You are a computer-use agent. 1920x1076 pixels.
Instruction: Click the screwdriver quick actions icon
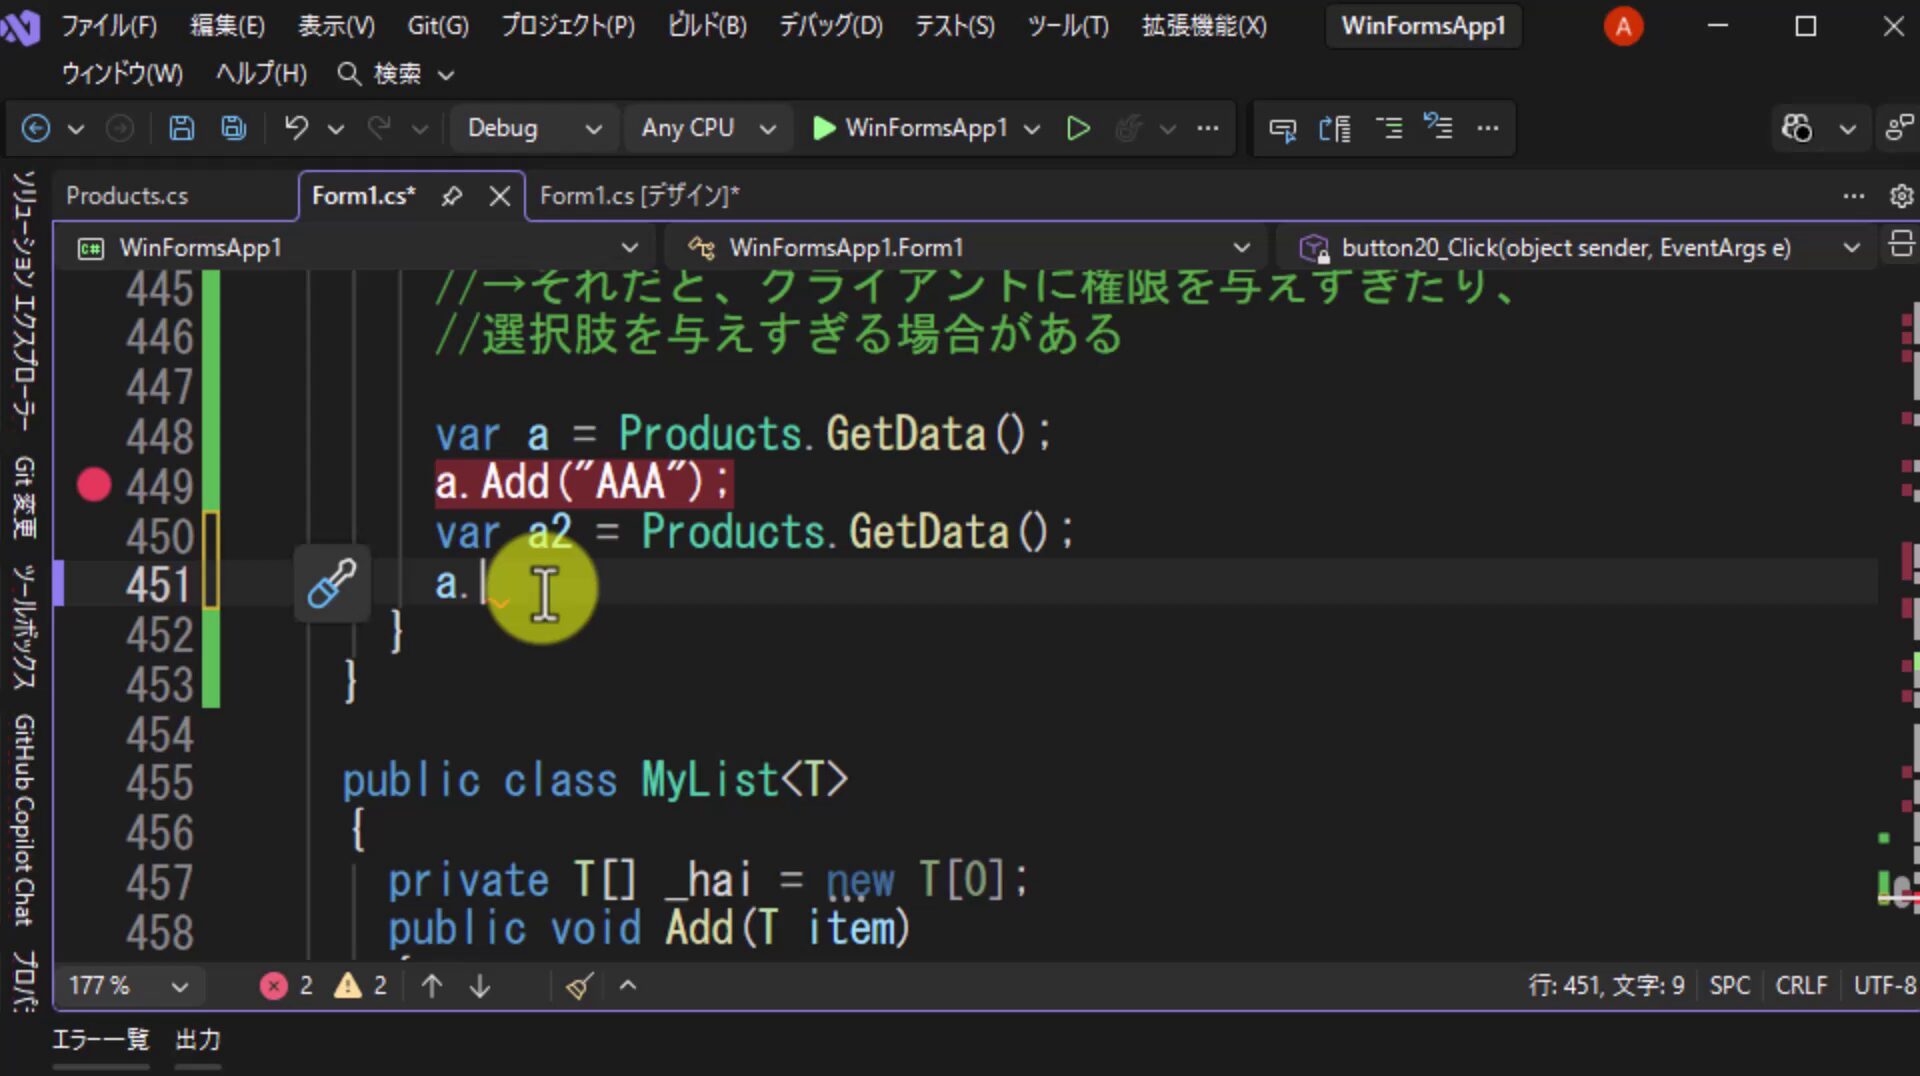coord(331,584)
